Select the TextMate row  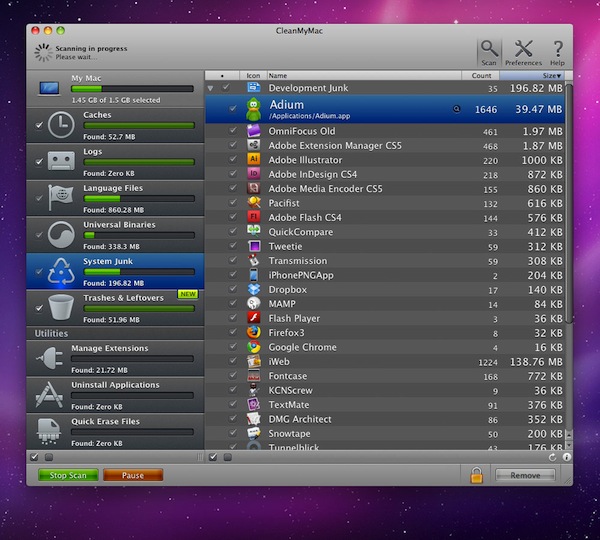point(385,405)
